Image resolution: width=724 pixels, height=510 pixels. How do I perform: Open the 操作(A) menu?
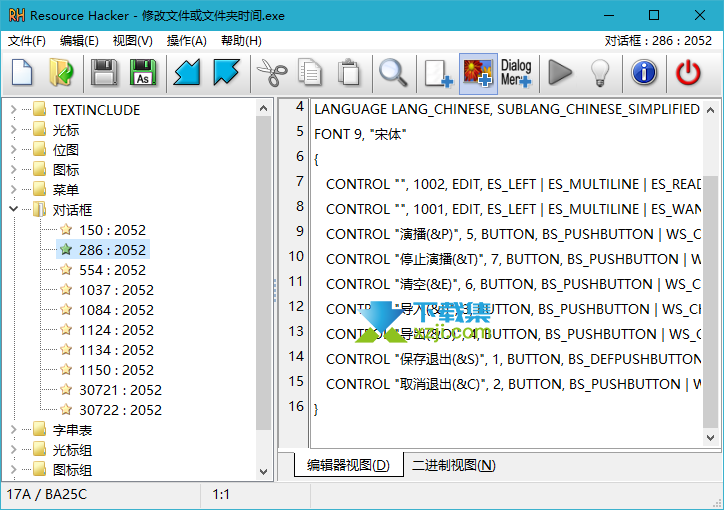point(187,41)
